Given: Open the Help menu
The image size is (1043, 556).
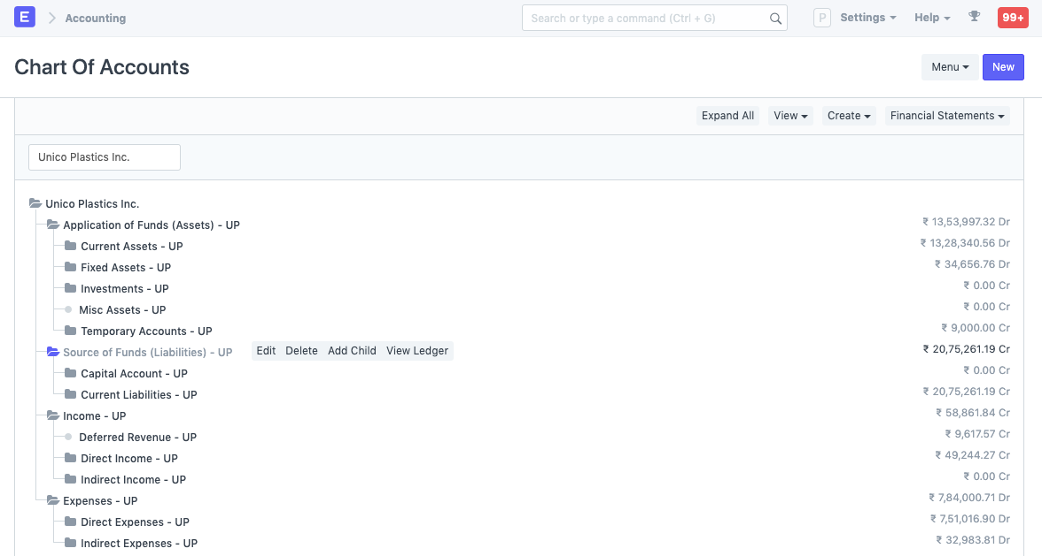Looking at the screenshot, I should (x=932, y=18).
